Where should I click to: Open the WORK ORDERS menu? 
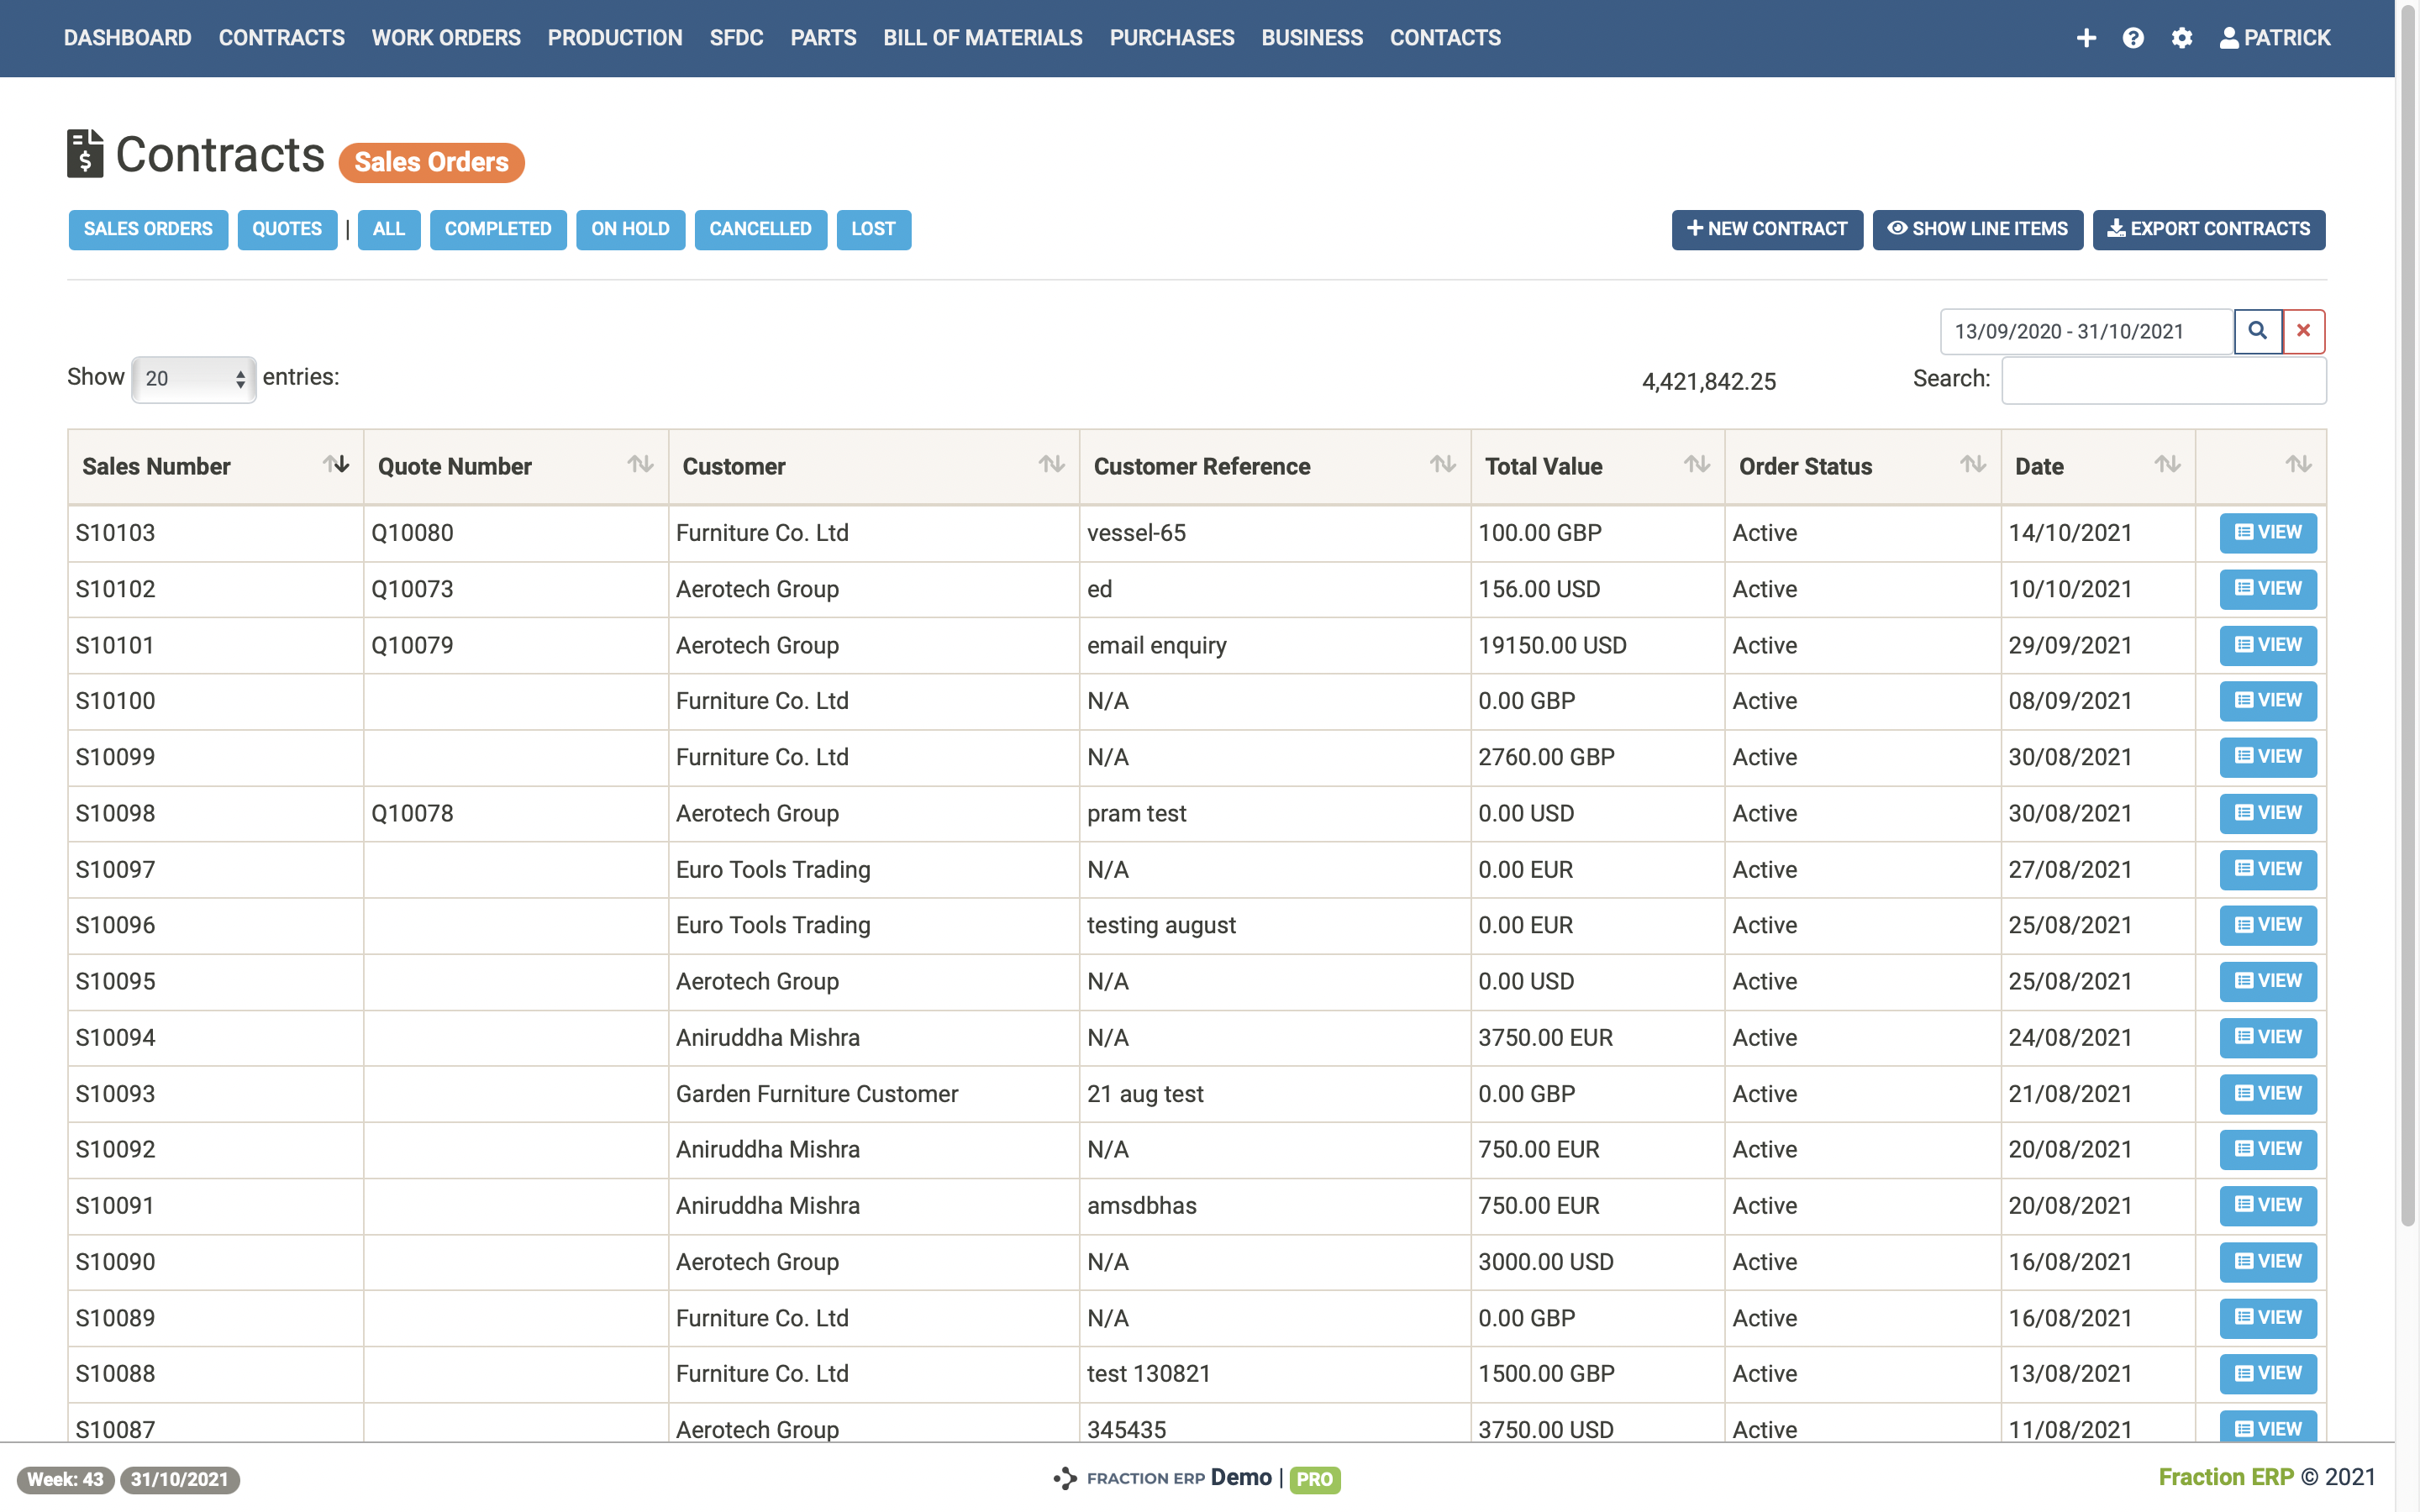[446, 38]
